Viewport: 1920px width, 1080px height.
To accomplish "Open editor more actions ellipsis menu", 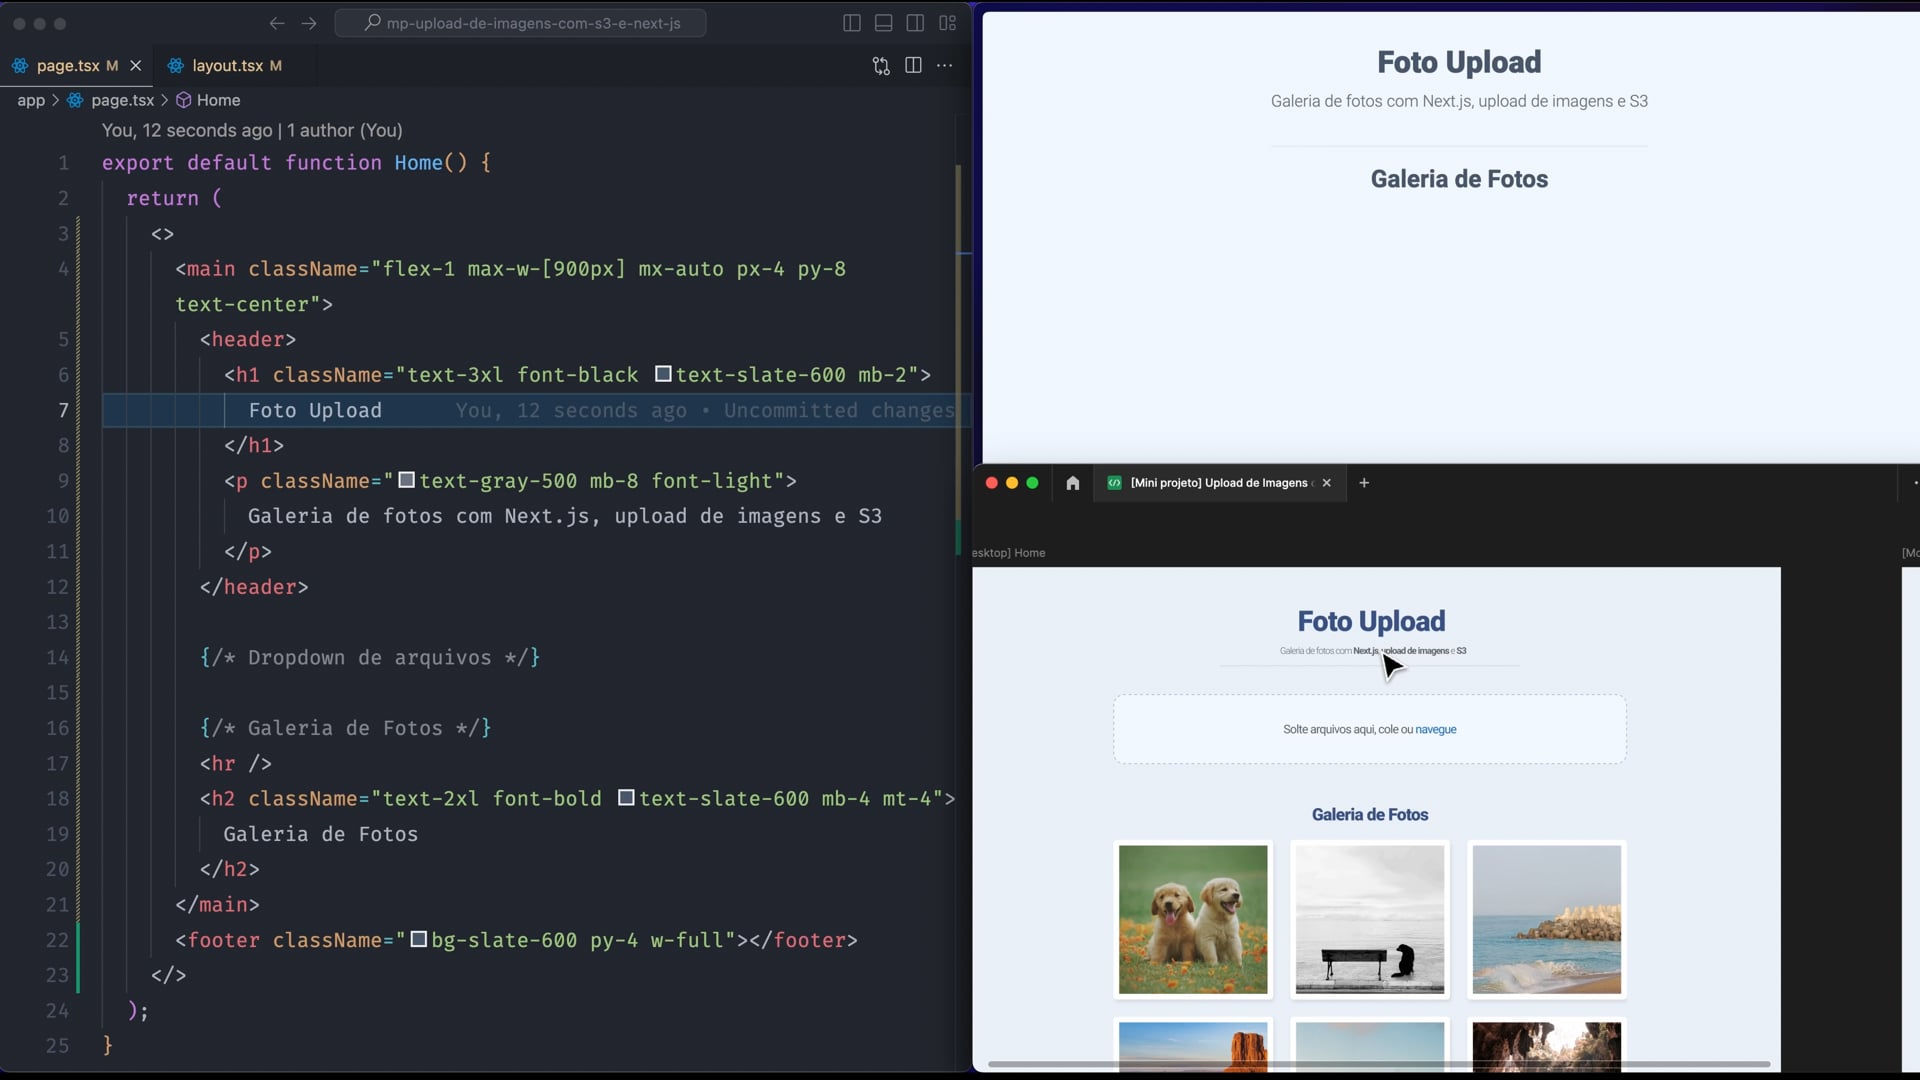I will click(945, 65).
